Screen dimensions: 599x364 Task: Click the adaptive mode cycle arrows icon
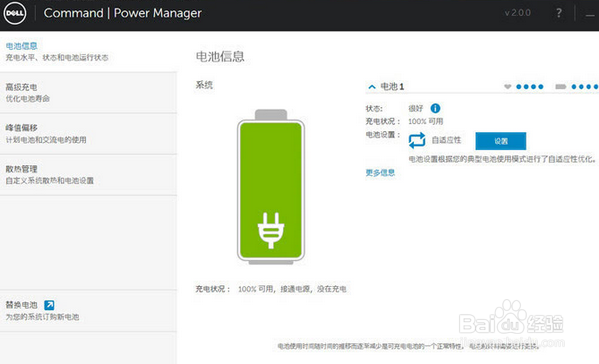417,140
